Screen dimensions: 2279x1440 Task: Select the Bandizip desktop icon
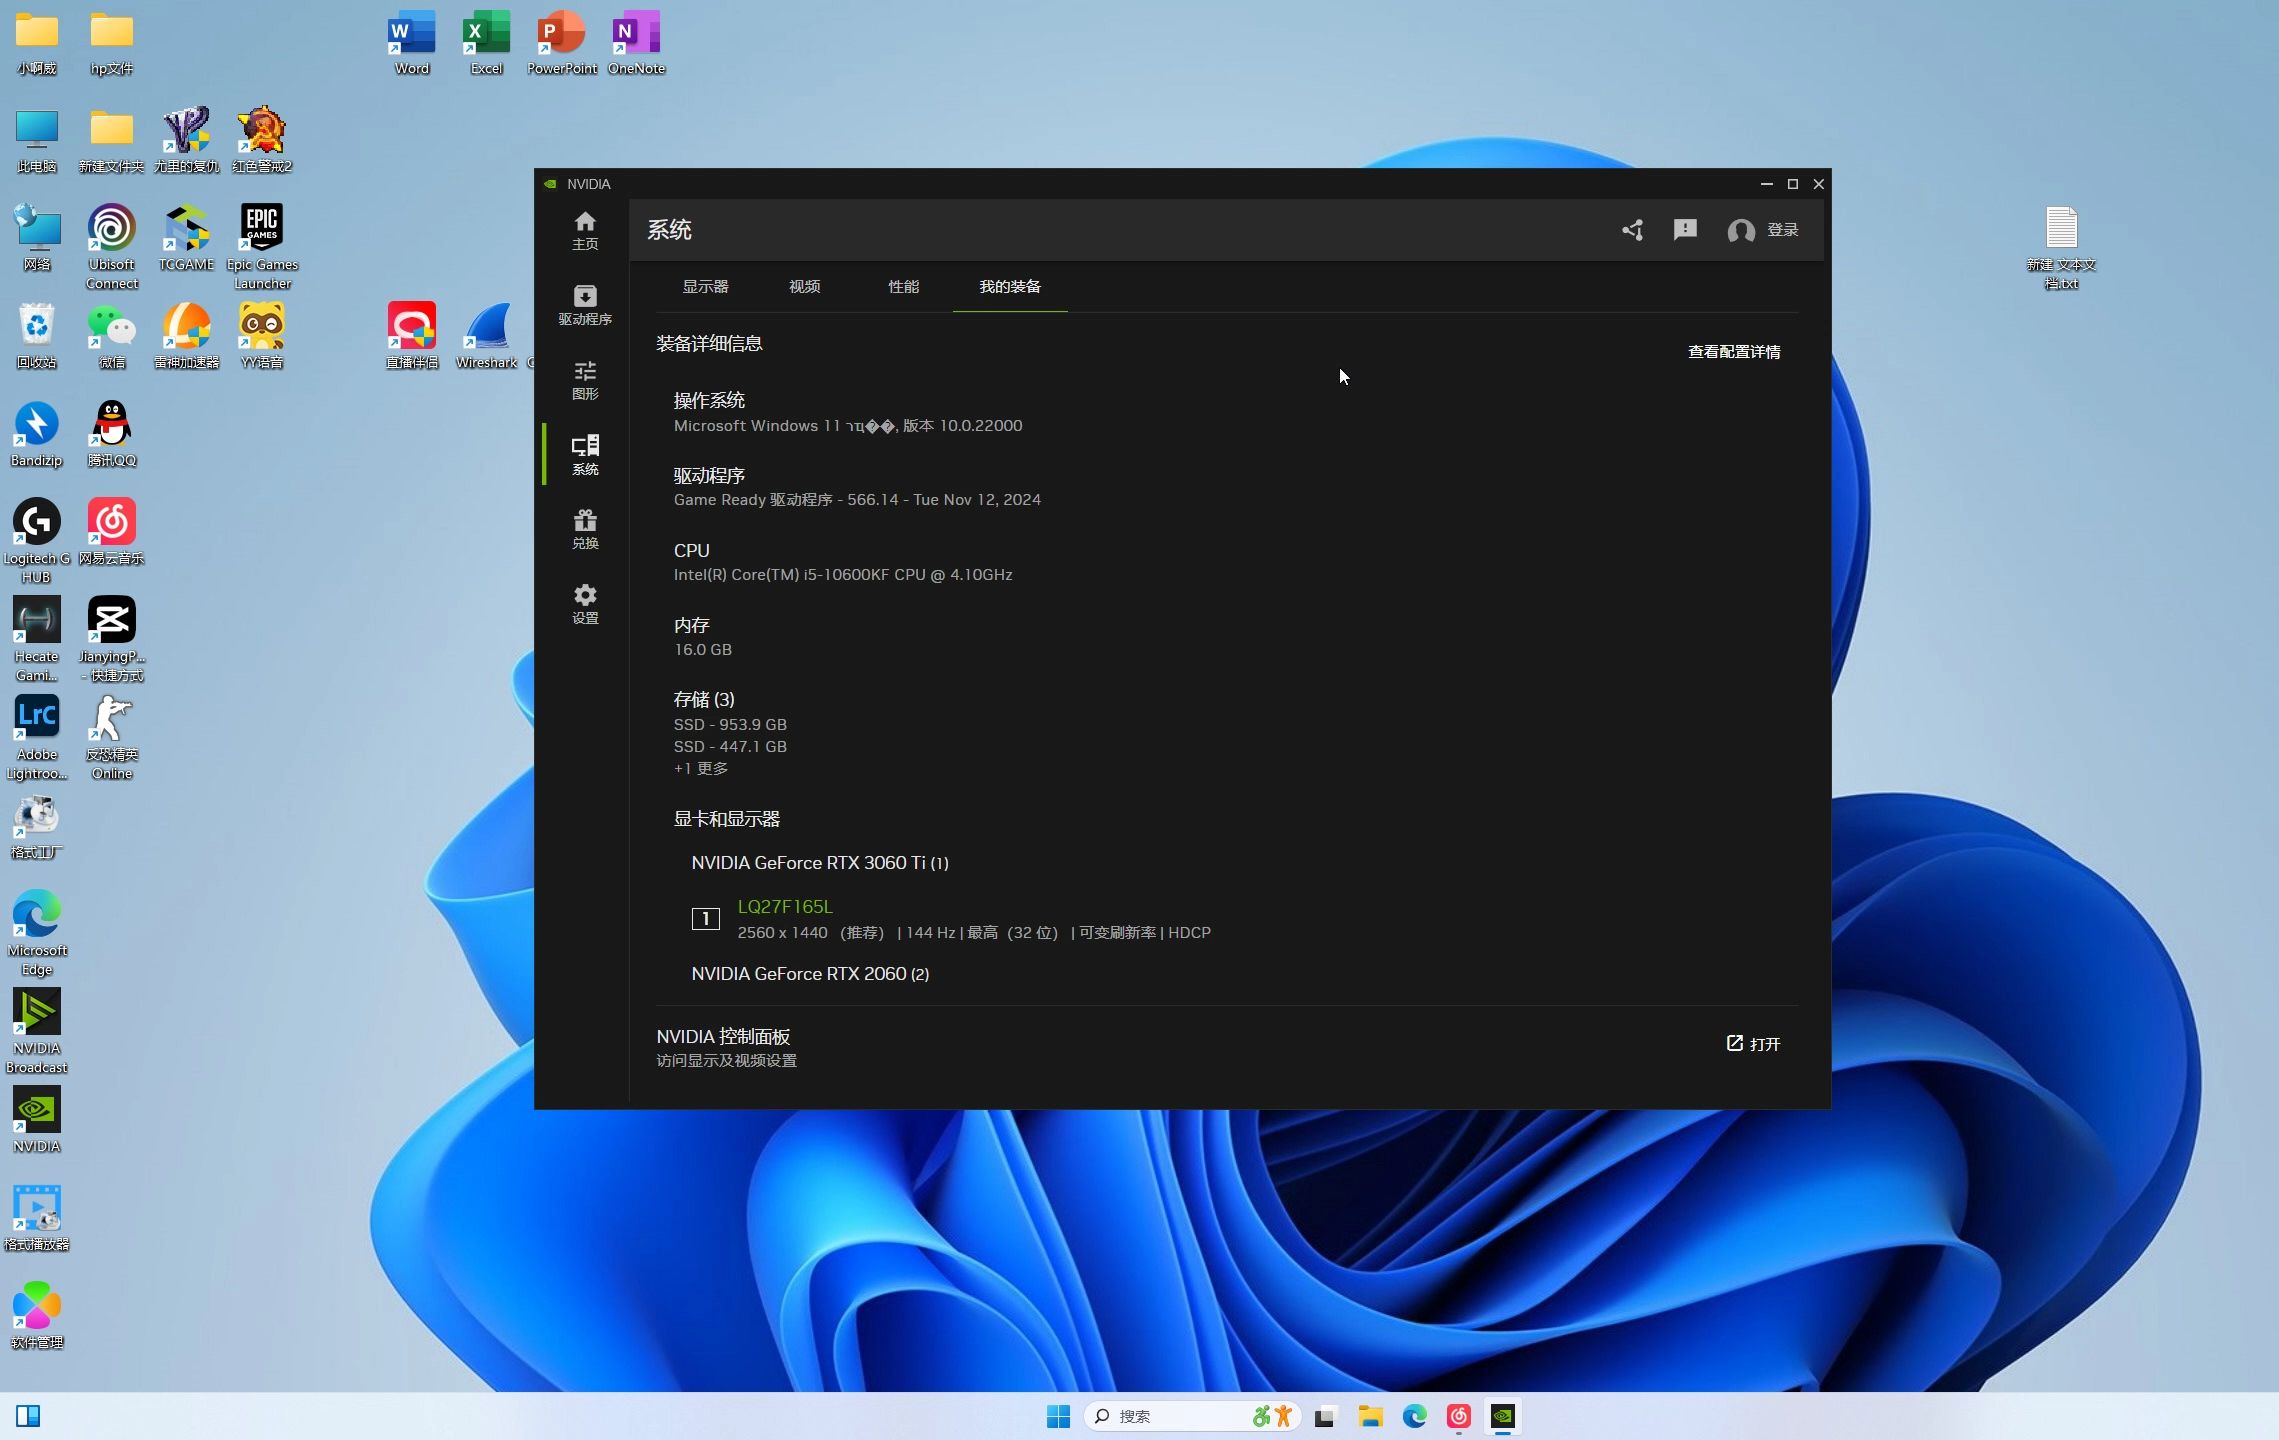click(37, 434)
